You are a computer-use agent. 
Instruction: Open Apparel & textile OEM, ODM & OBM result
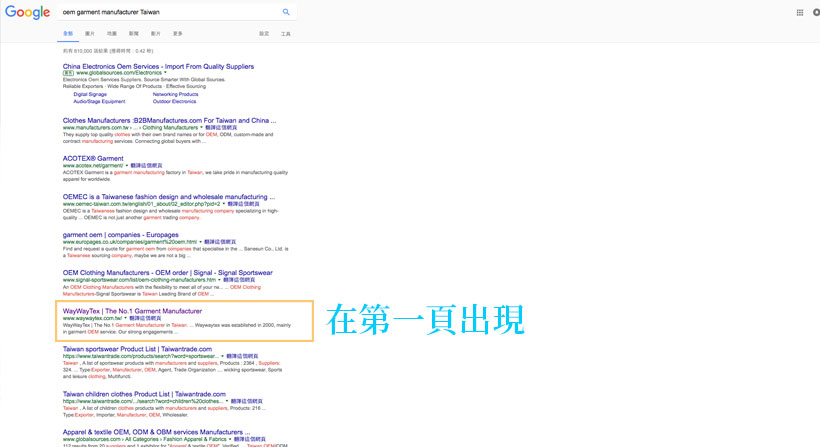point(156,432)
